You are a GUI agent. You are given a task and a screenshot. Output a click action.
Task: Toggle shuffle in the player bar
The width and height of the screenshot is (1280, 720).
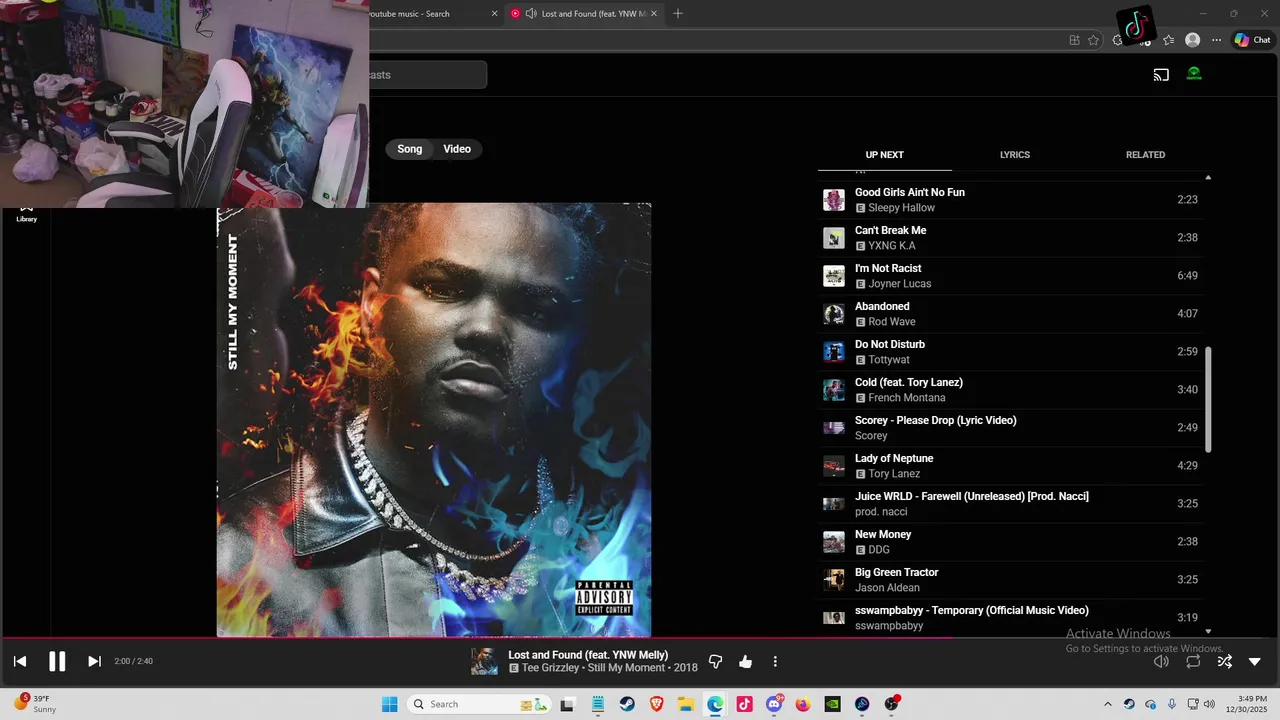tap(1224, 661)
